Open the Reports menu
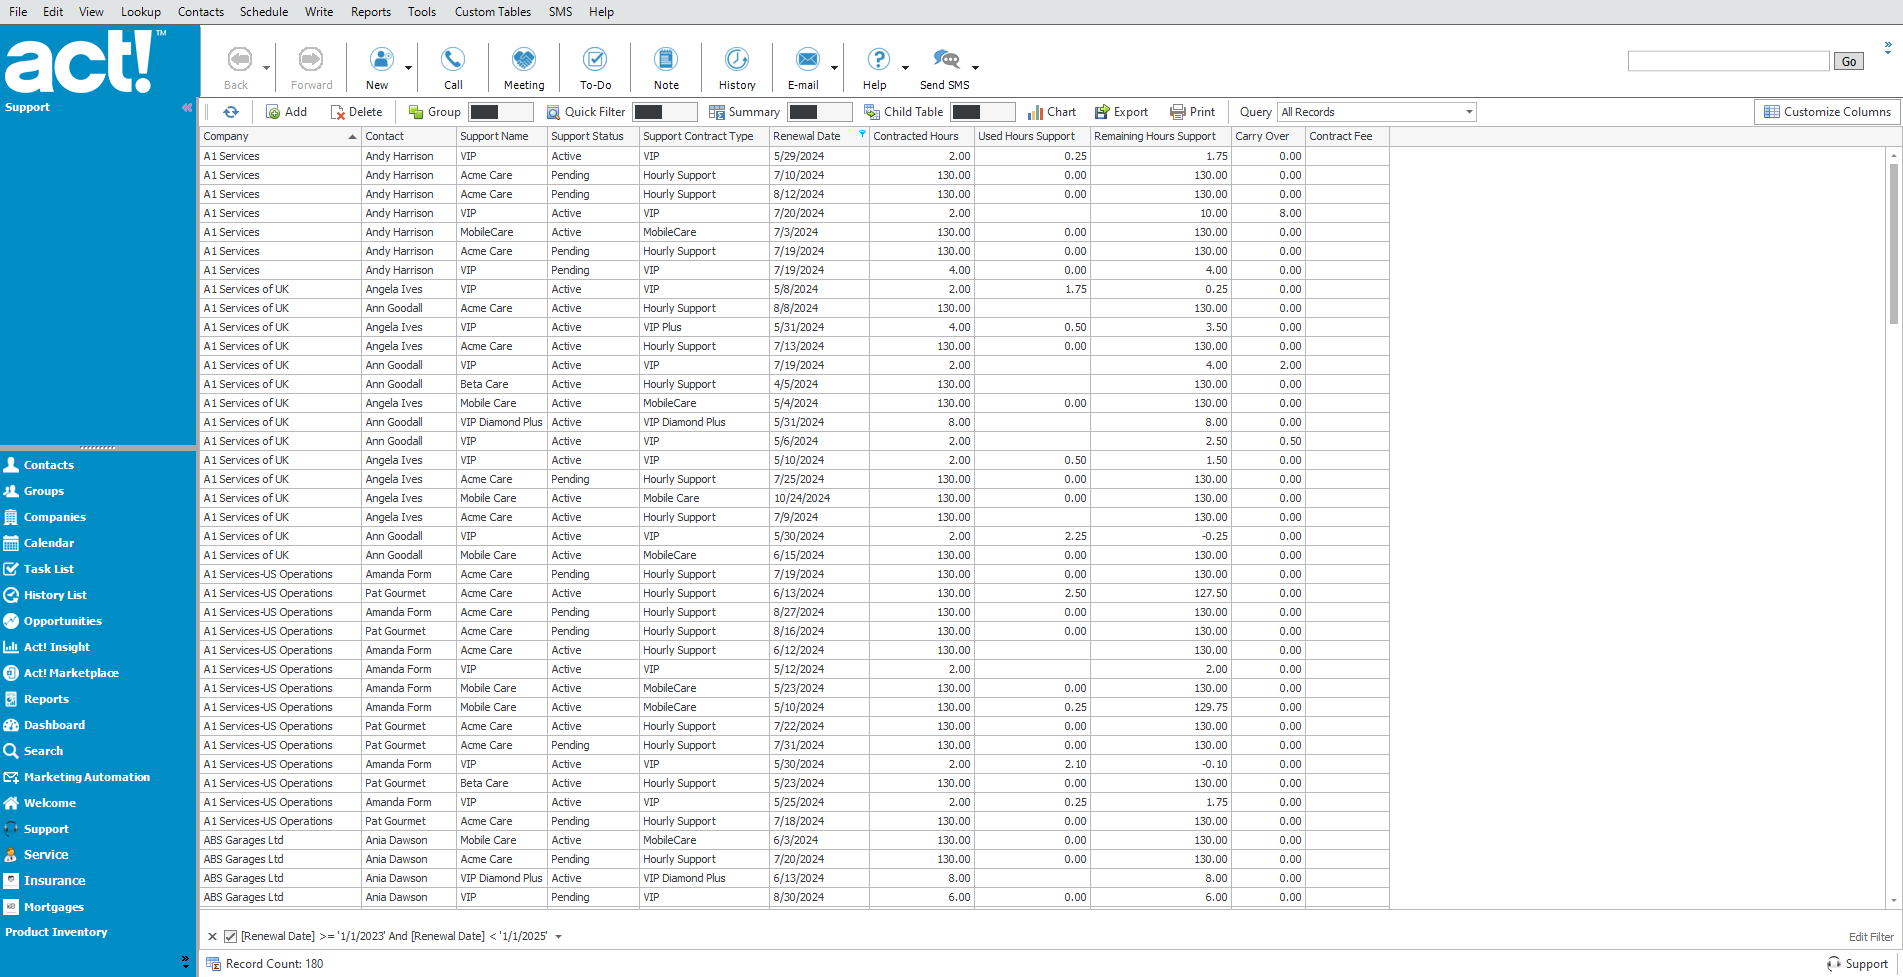The height and width of the screenshot is (977, 1903). (371, 12)
